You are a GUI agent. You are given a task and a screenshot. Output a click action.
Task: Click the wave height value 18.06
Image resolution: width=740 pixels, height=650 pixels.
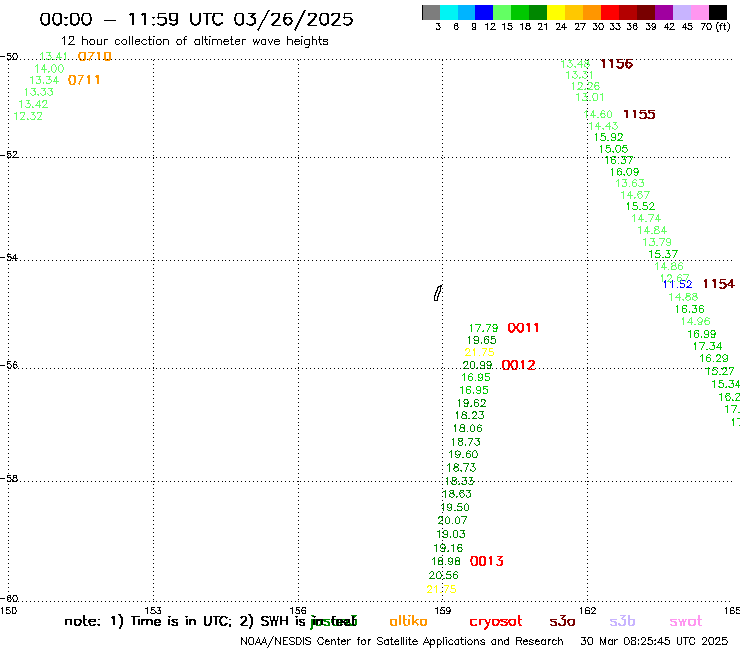[468, 428]
